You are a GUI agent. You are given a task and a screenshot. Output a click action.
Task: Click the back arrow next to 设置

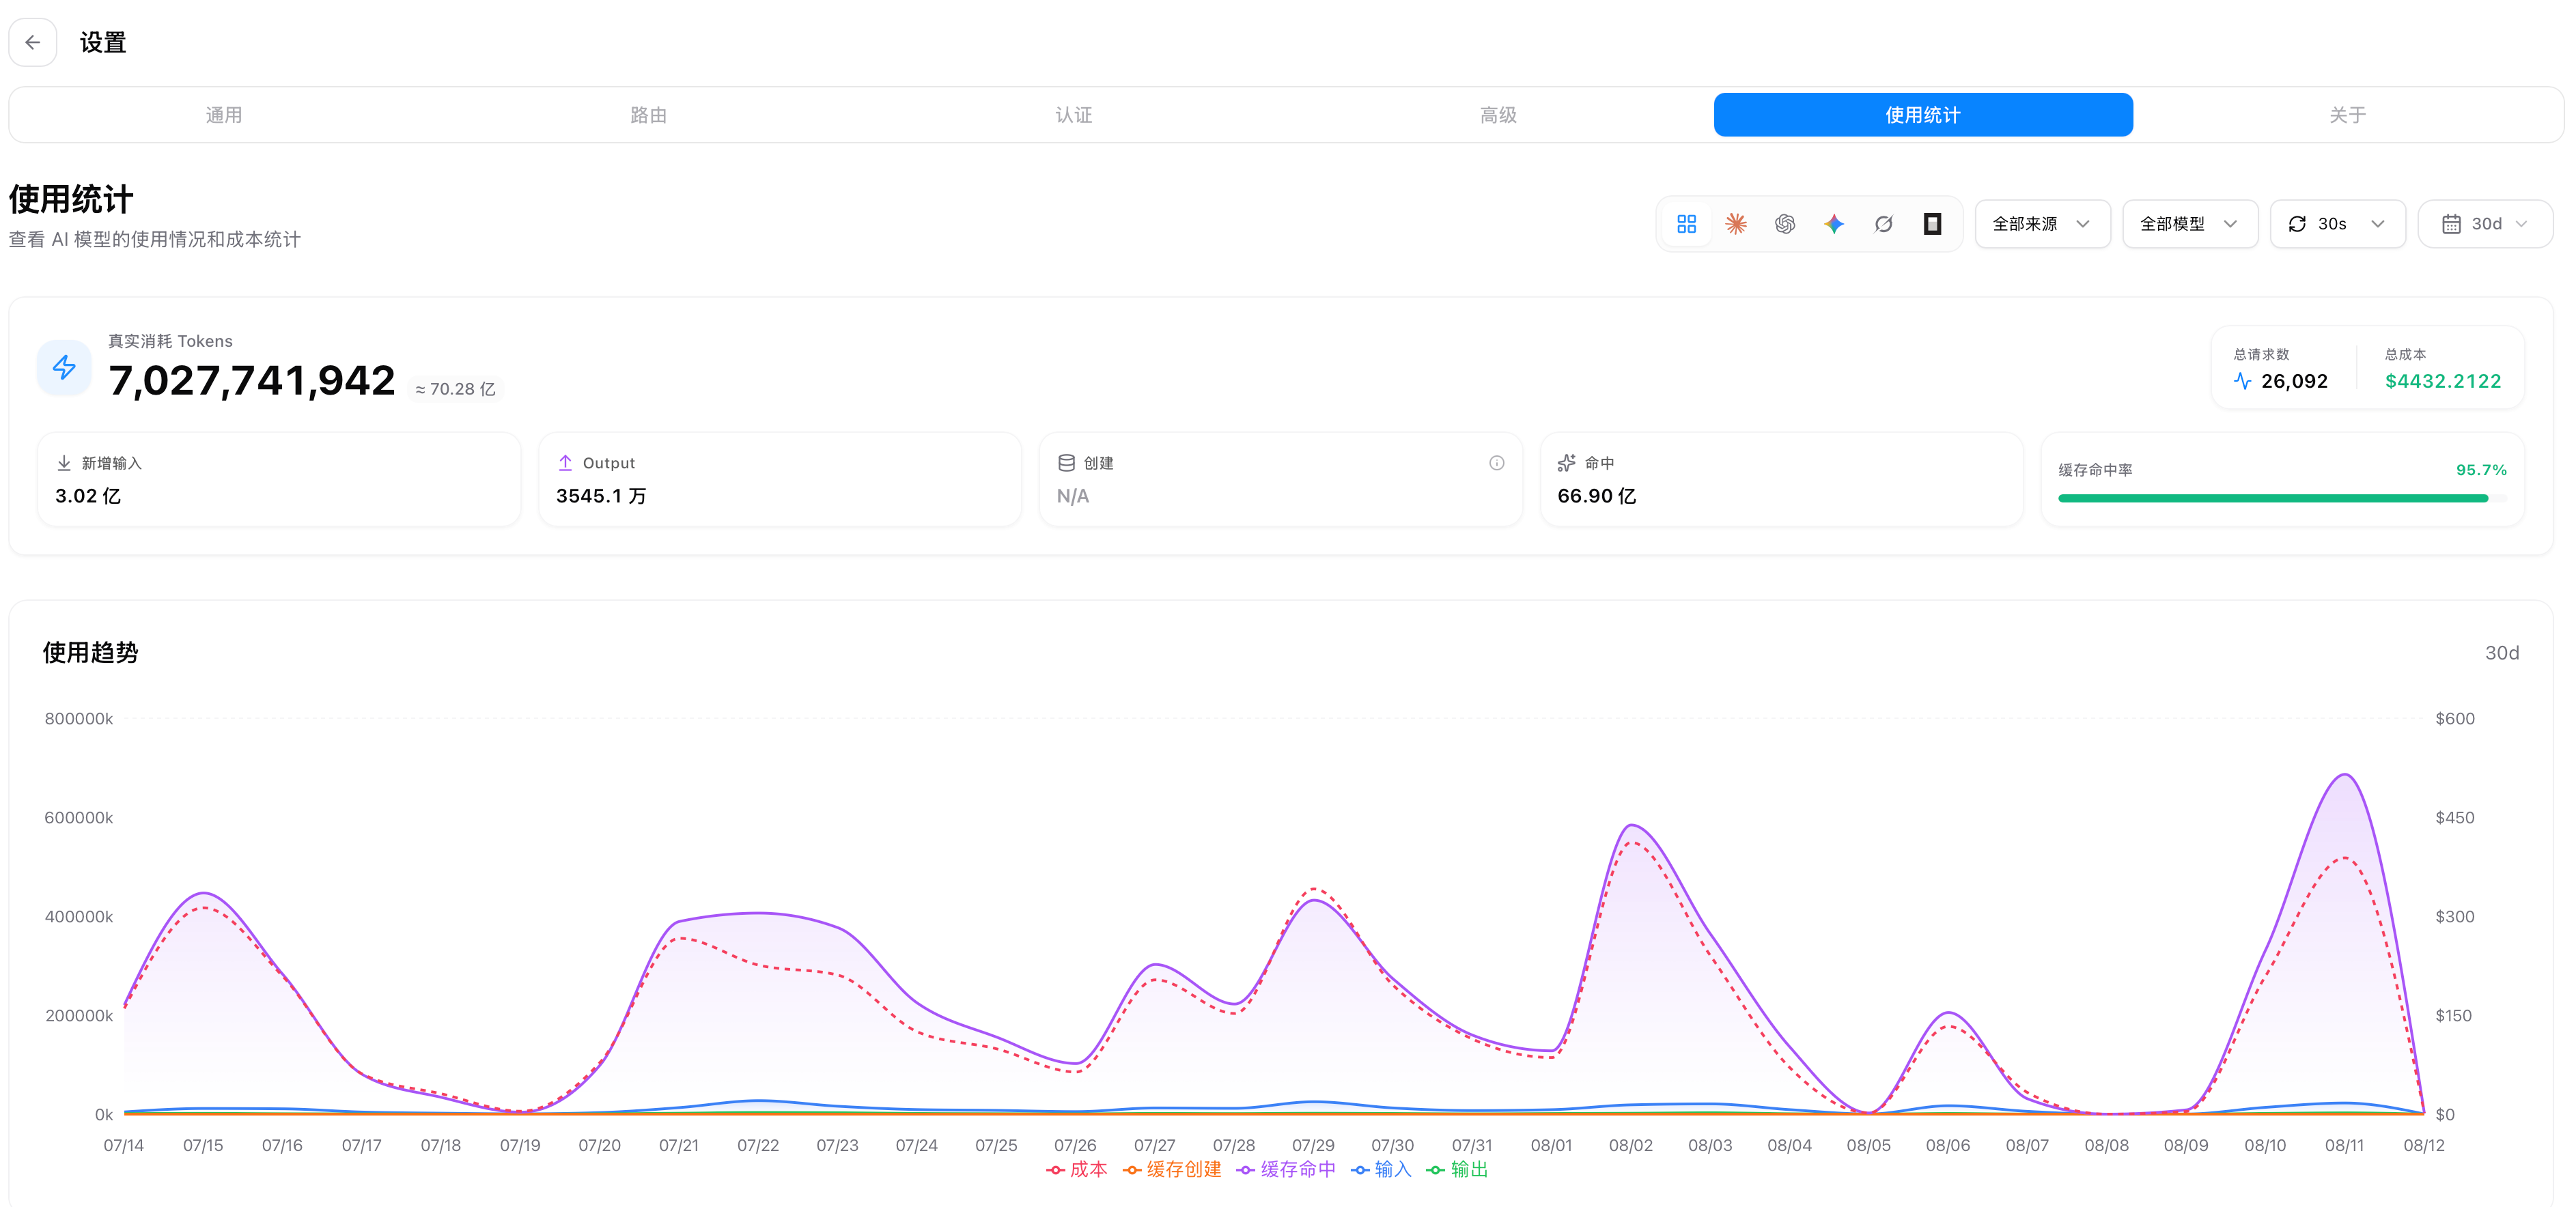tap(32, 42)
